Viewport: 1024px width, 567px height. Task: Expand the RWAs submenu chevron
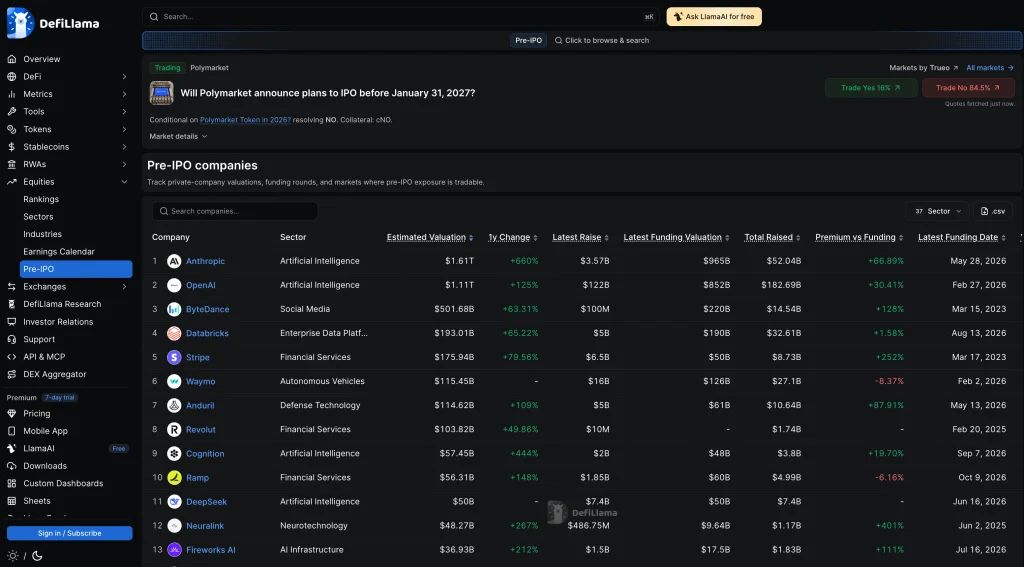124,164
